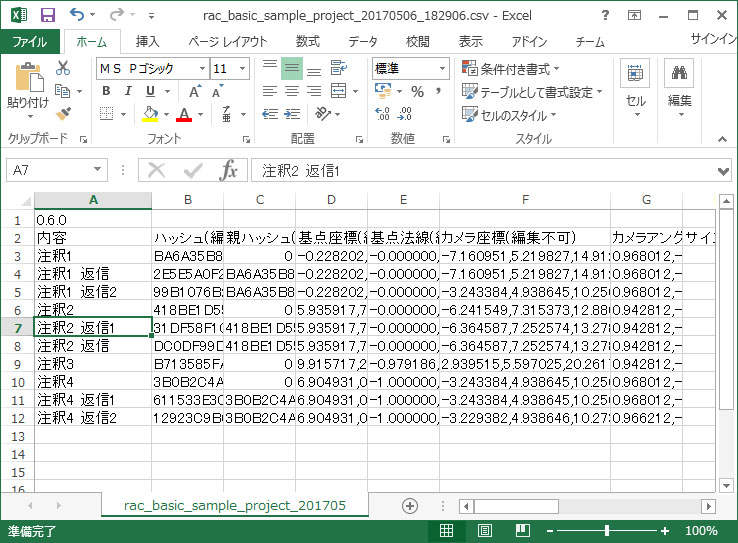Screen dimensions: 738x543
Task: Click the Cut scissors icon
Action: [63, 68]
